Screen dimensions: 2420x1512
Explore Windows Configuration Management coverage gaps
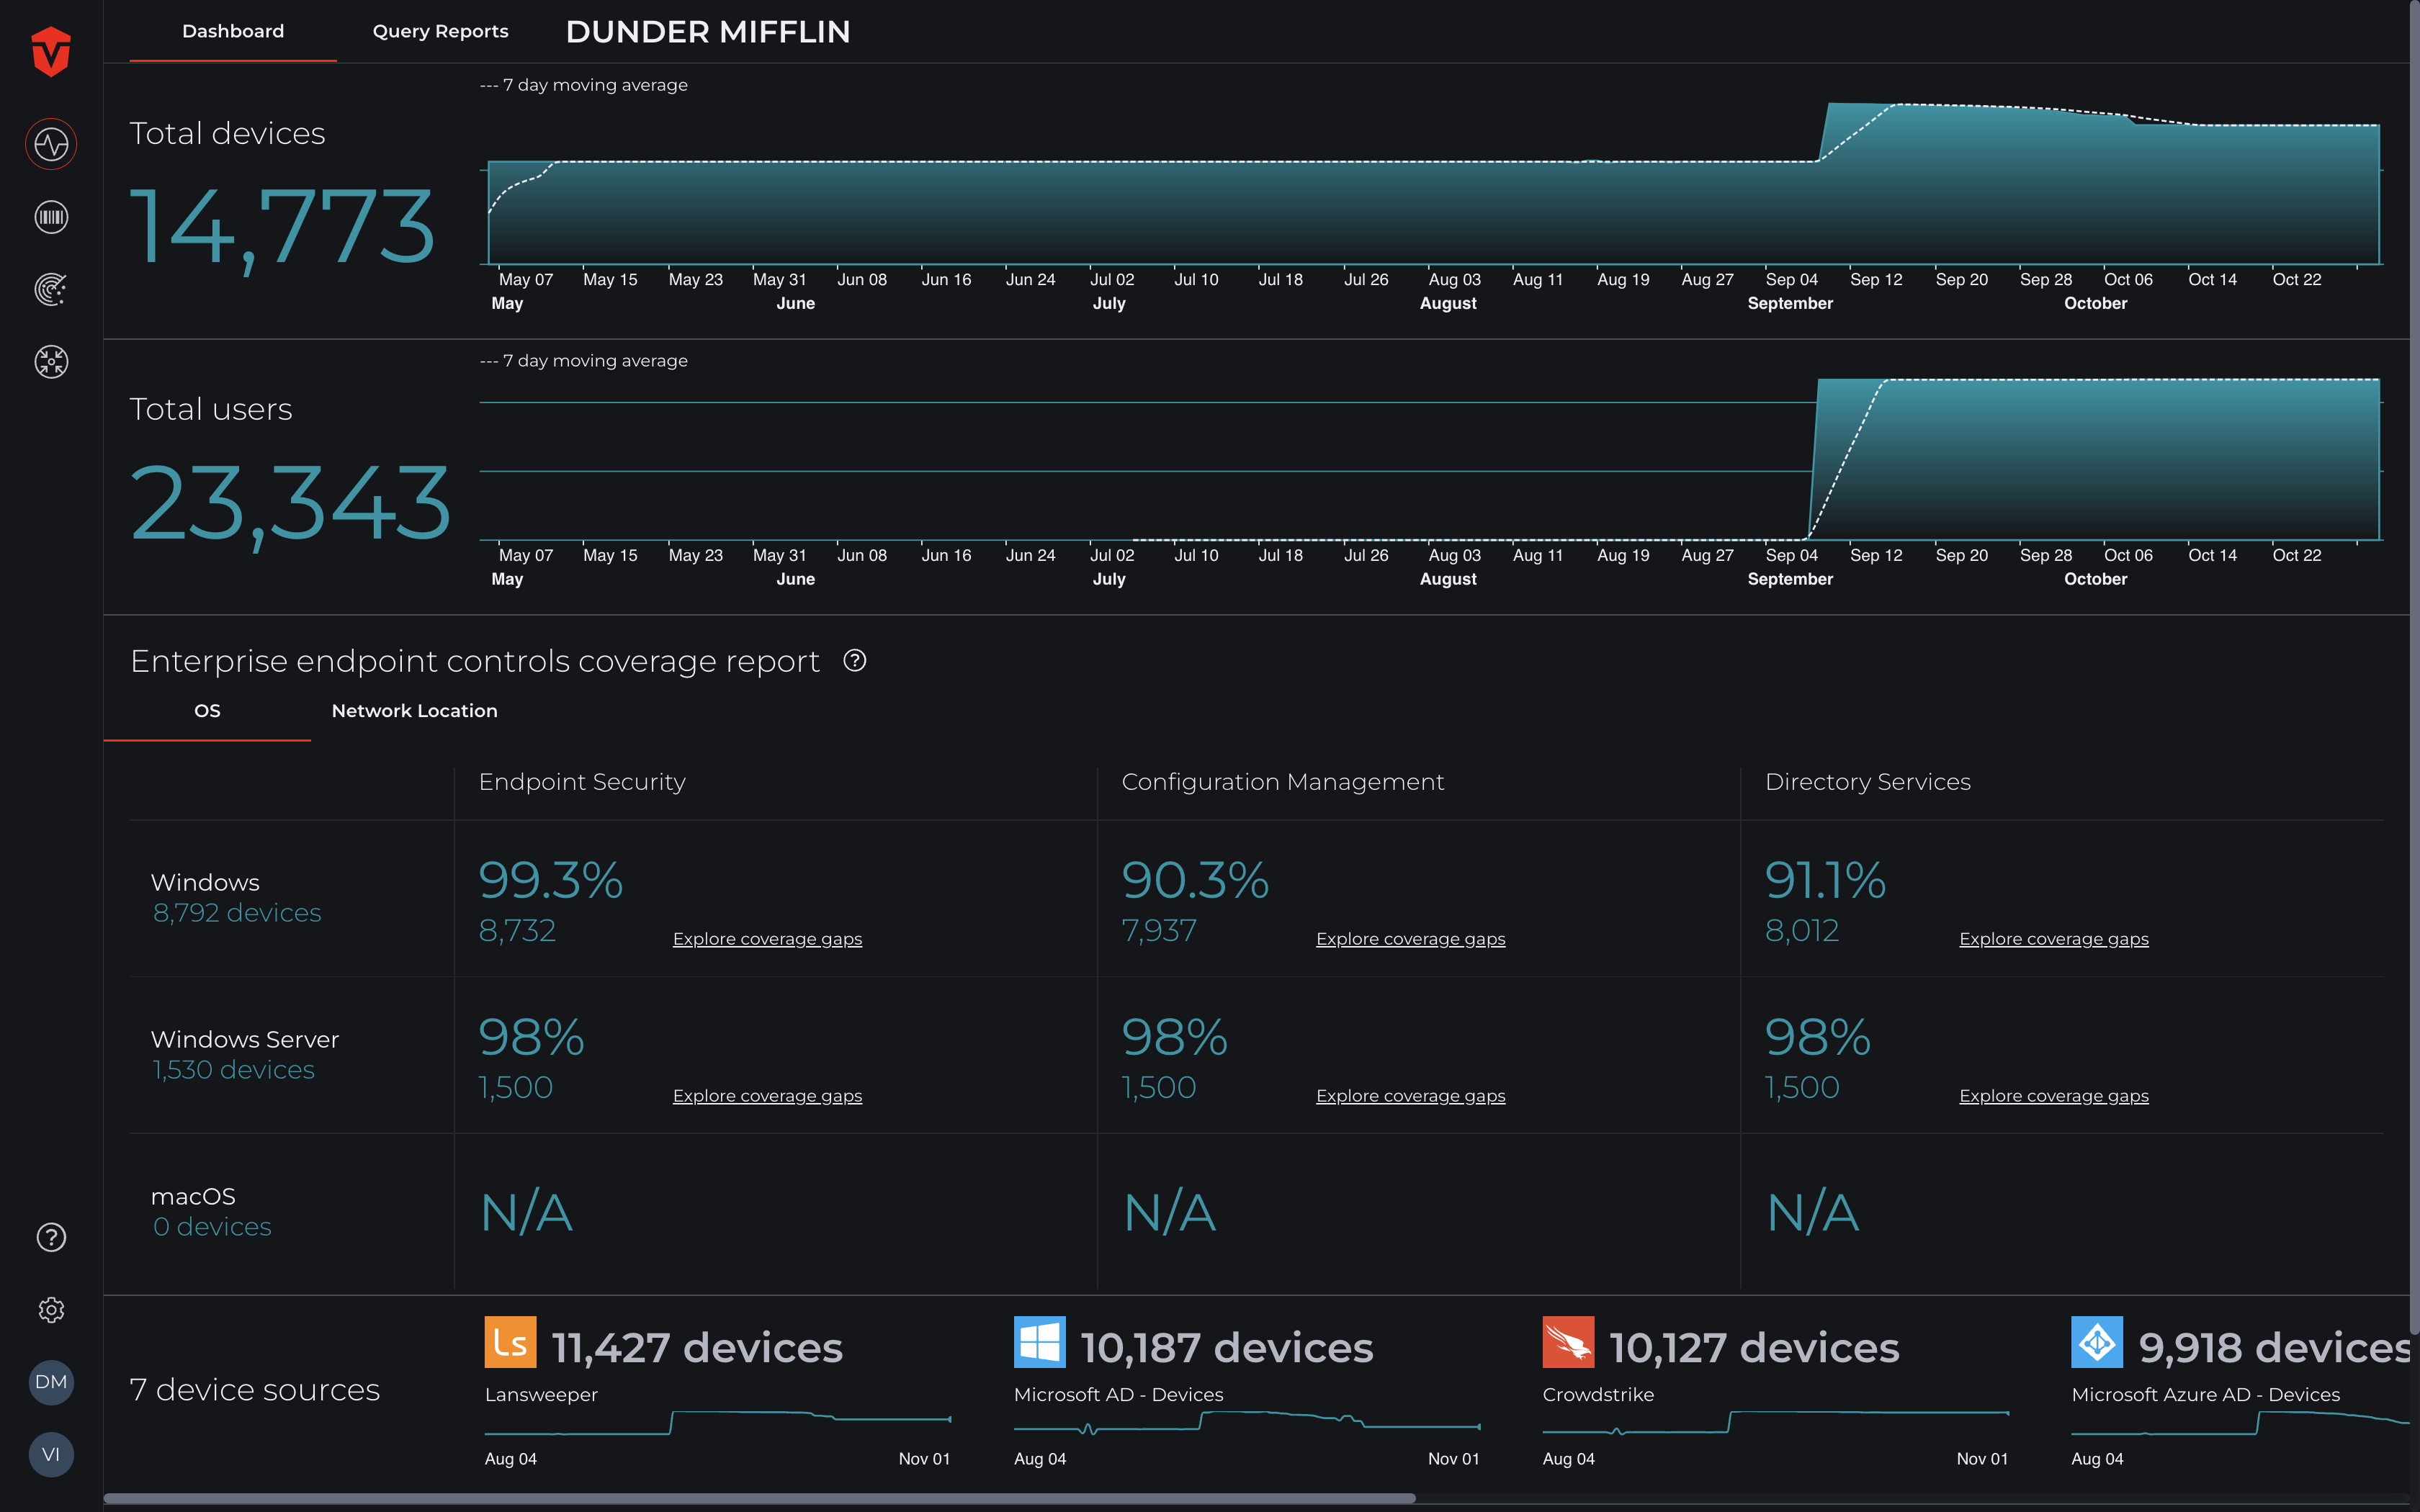(1410, 939)
